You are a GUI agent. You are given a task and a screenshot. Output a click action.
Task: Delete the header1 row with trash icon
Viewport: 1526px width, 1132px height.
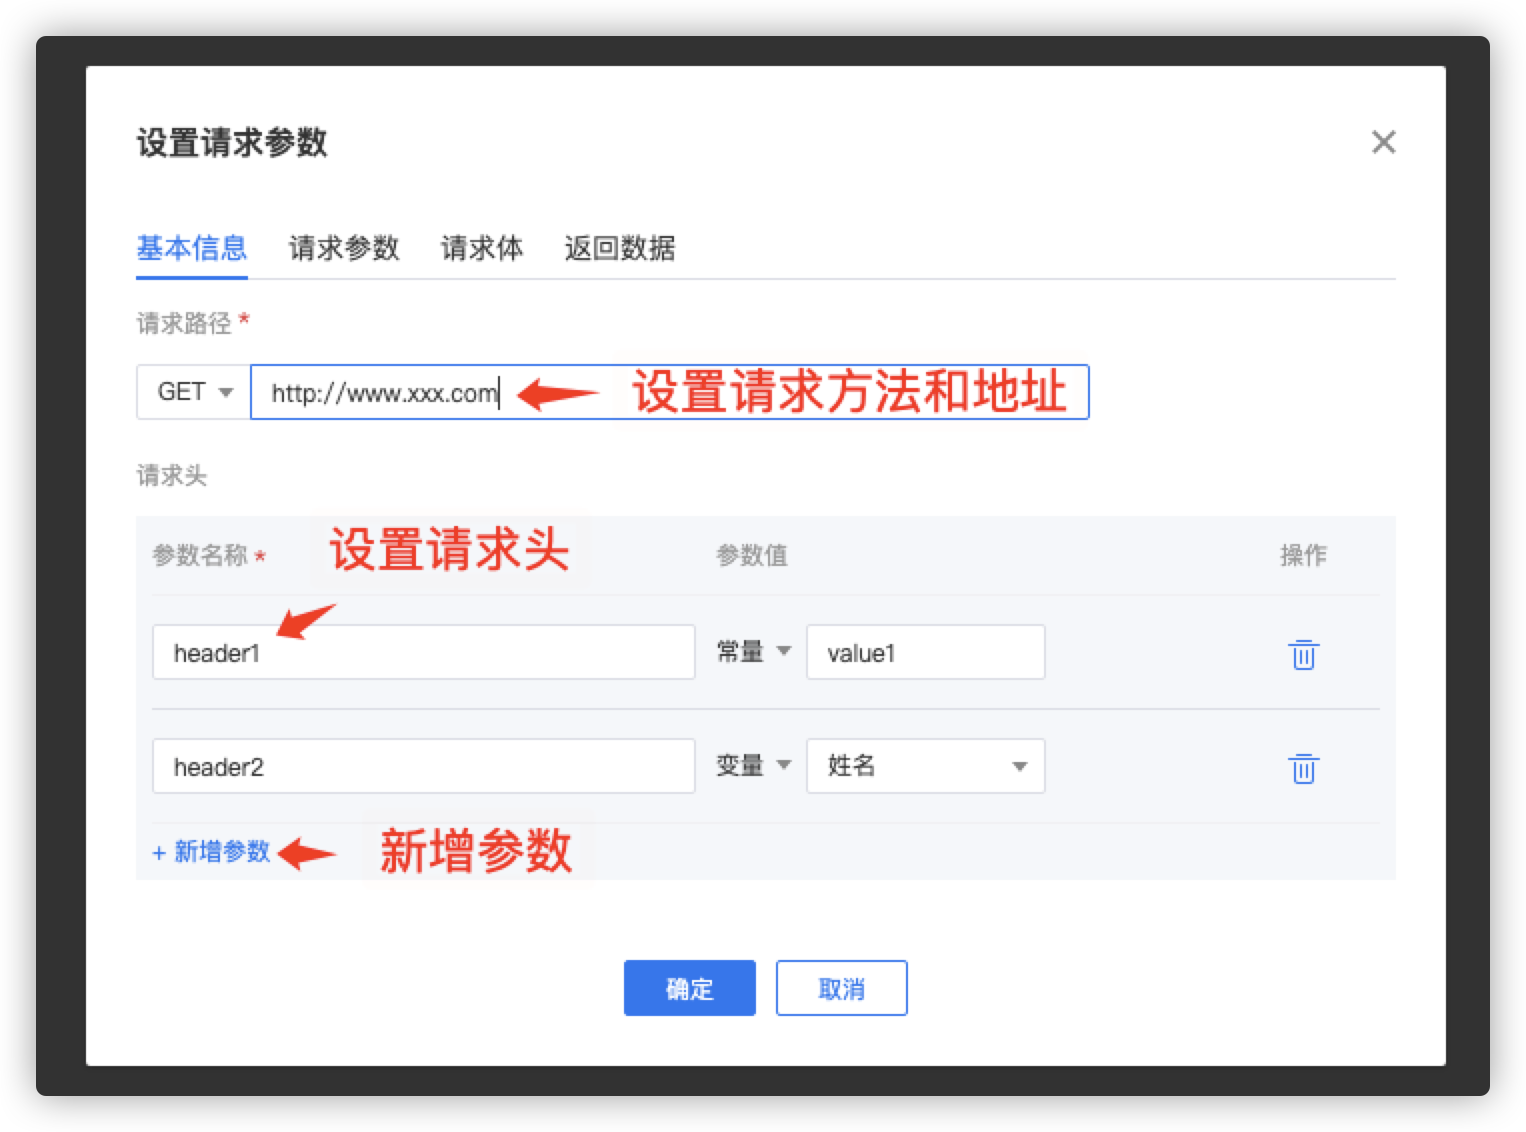1303,654
